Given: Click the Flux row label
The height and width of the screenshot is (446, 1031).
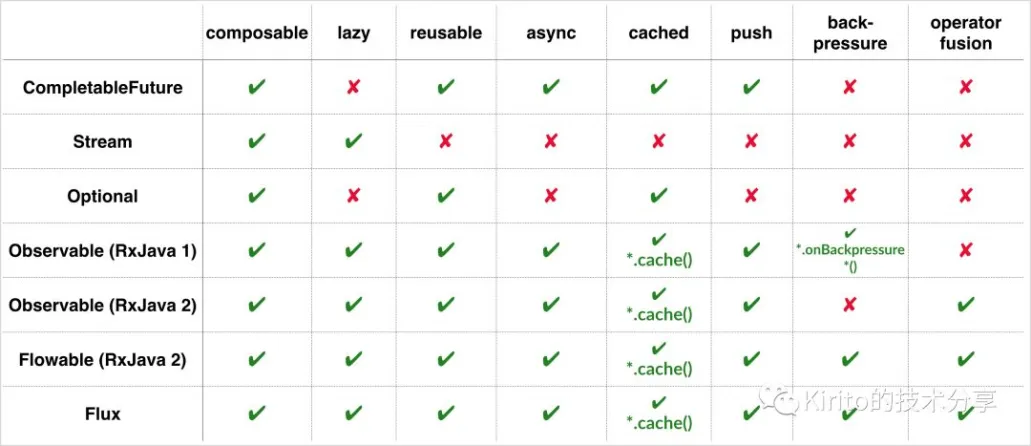Looking at the screenshot, I should pyautogui.click(x=103, y=414).
